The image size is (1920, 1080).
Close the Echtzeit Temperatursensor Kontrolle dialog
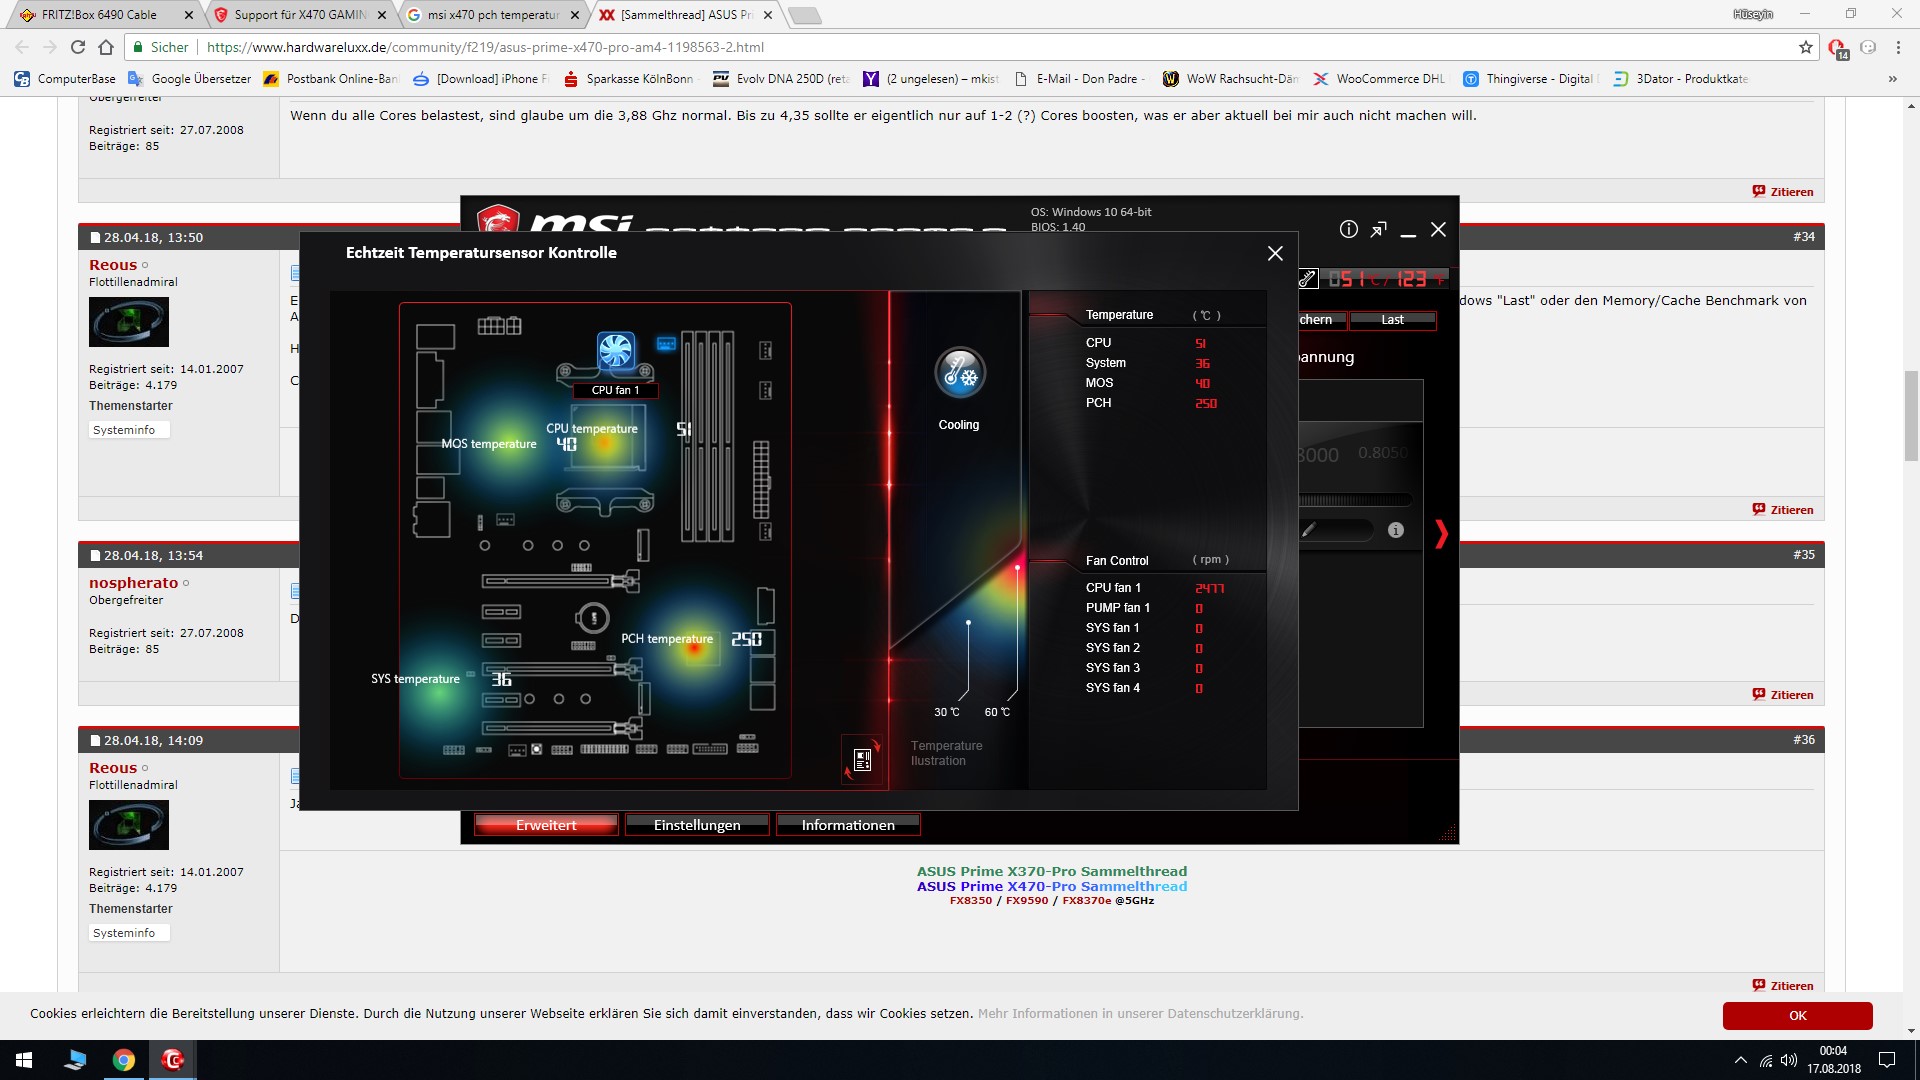click(x=1275, y=254)
